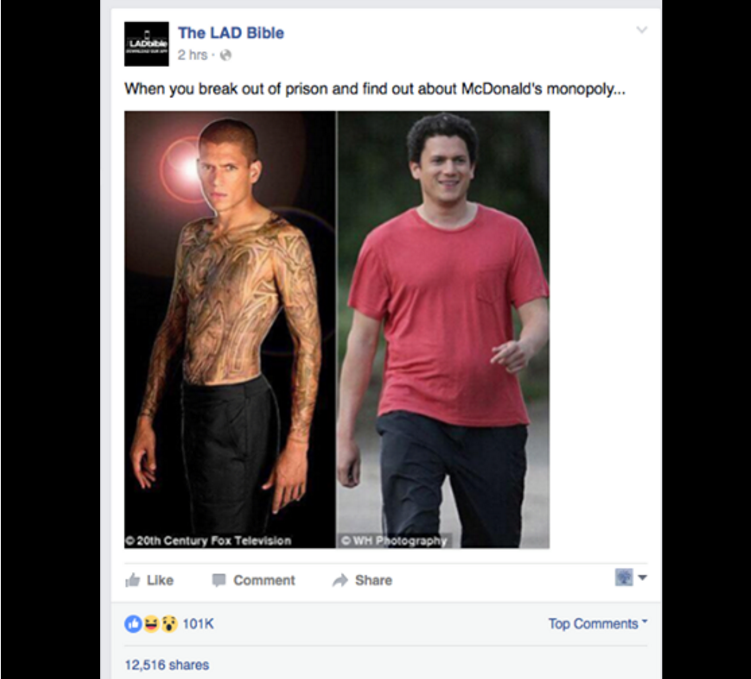The image size is (751, 679).
Task: Click the small commenter profile thumbnail
Action: tap(624, 577)
